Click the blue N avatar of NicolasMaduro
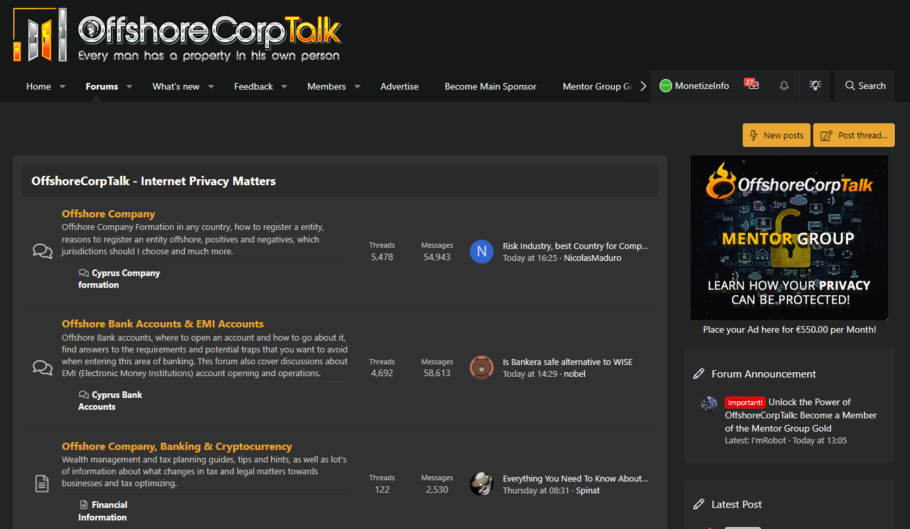The width and height of the screenshot is (910, 529). [481, 252]
